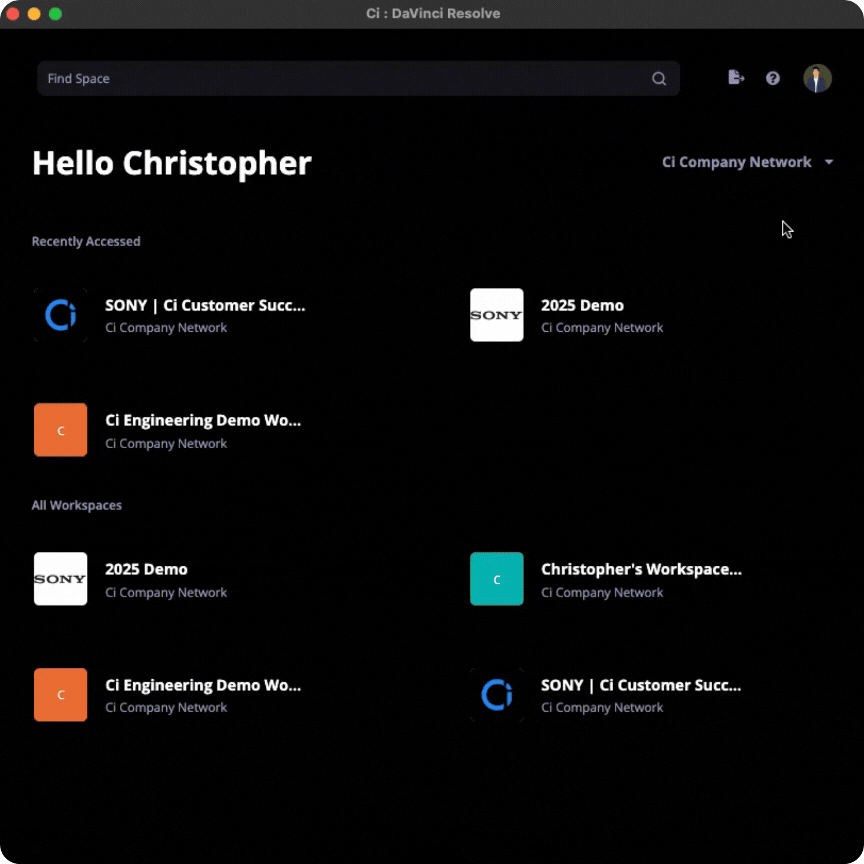Image resolution: width=864 pixels, height=864 pixels.
Task: Click the Ci logo icon under All Workspaces
Action: tap(496, 694)
